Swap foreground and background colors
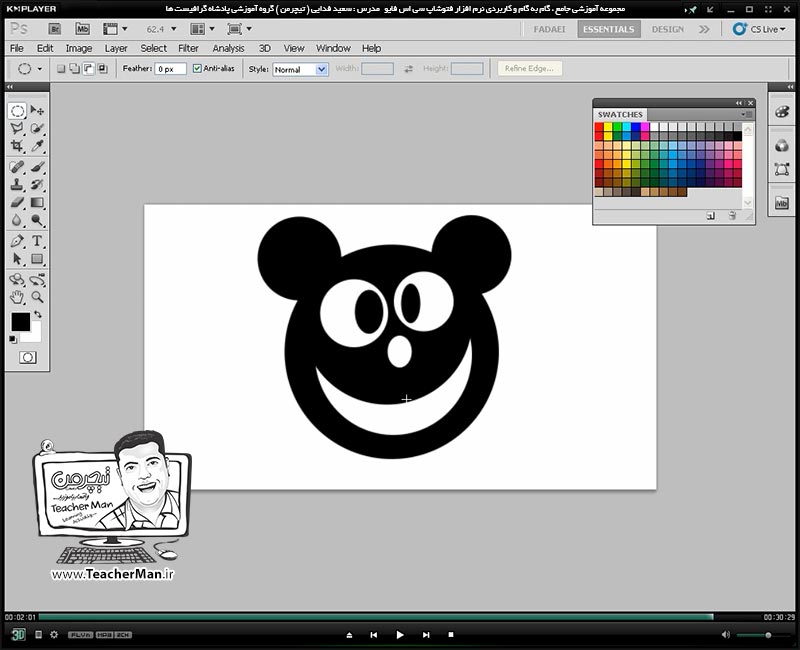Viewport: 800px width, 650px height. click(38, 314)
